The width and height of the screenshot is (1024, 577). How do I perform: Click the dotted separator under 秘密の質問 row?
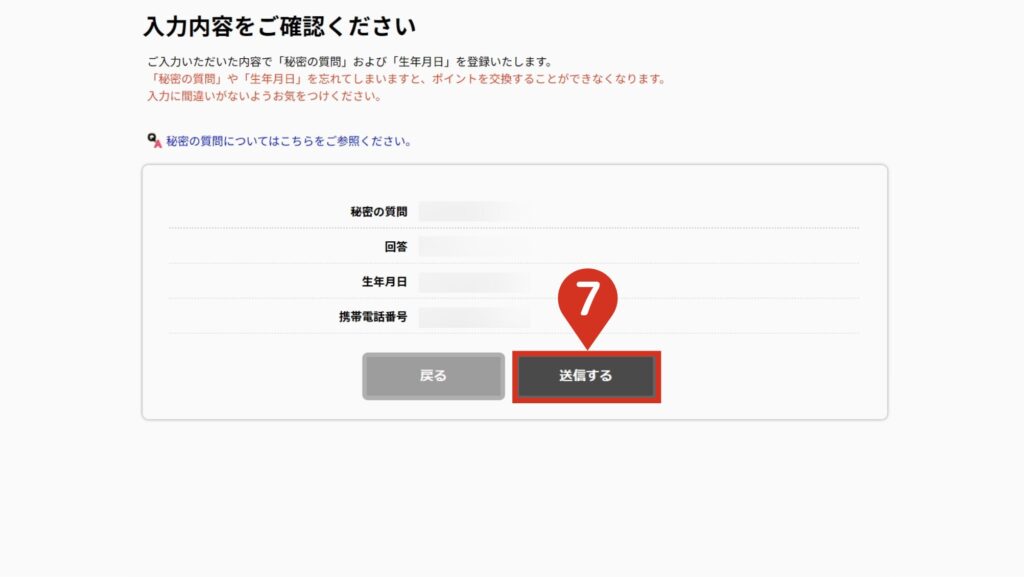[514, 228]
